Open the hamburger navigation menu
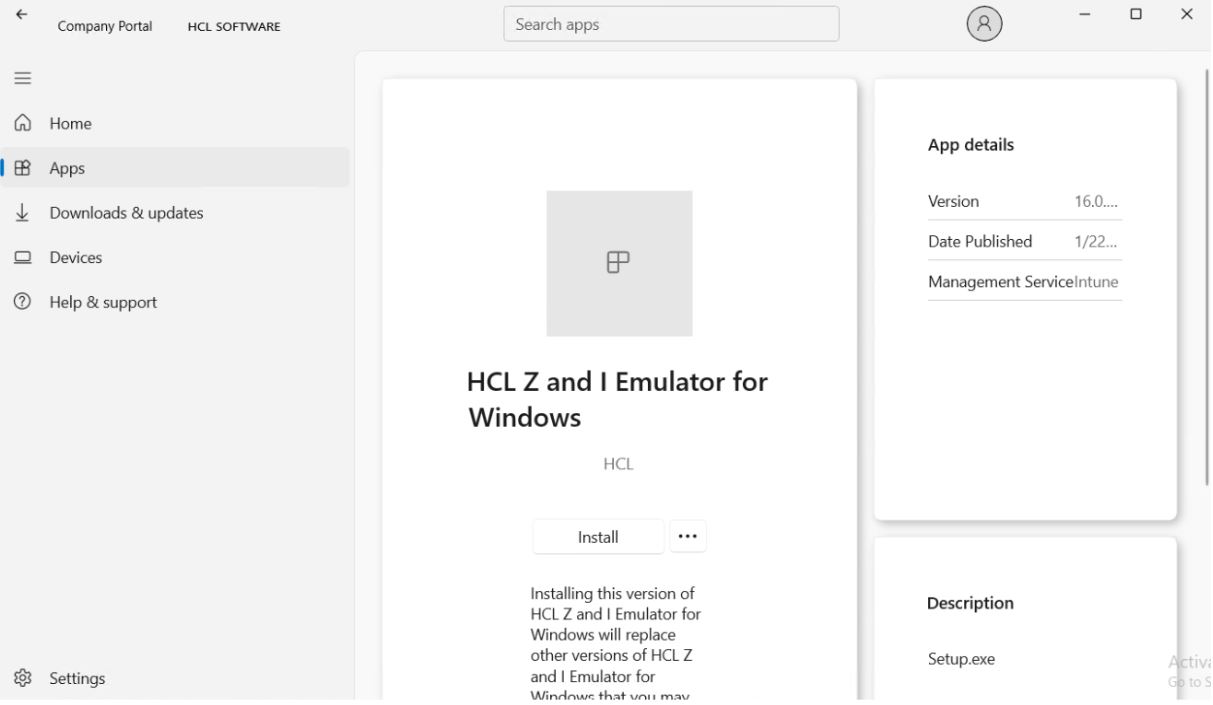The width and height of the screenshot is (1213, 705). (x=22, y=78)
